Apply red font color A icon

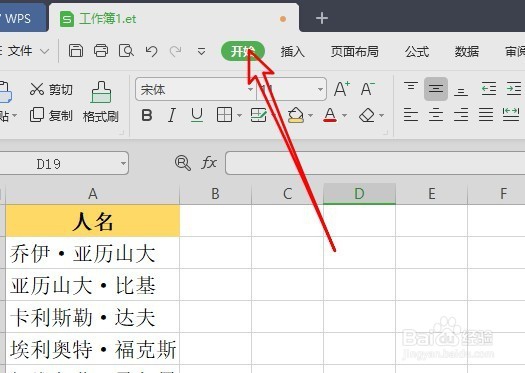coord(330,115)
